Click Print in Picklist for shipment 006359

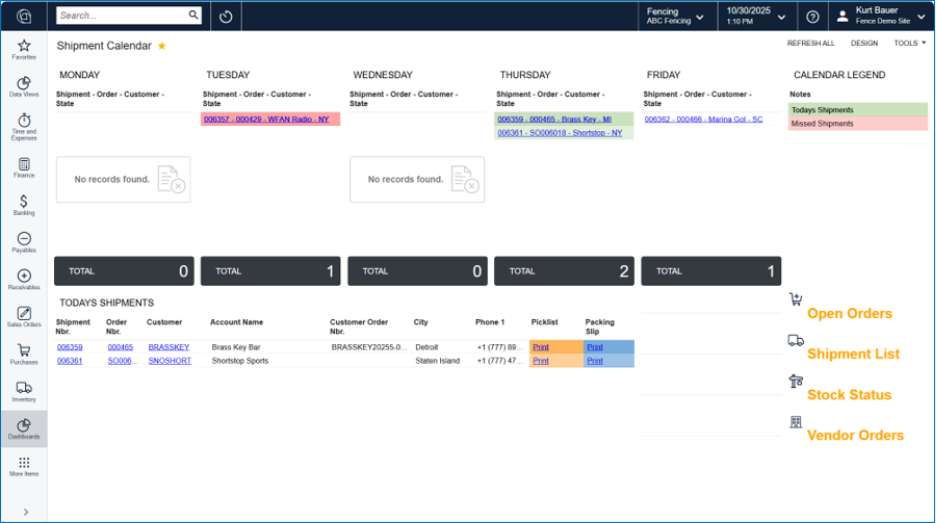pos(540,347)
